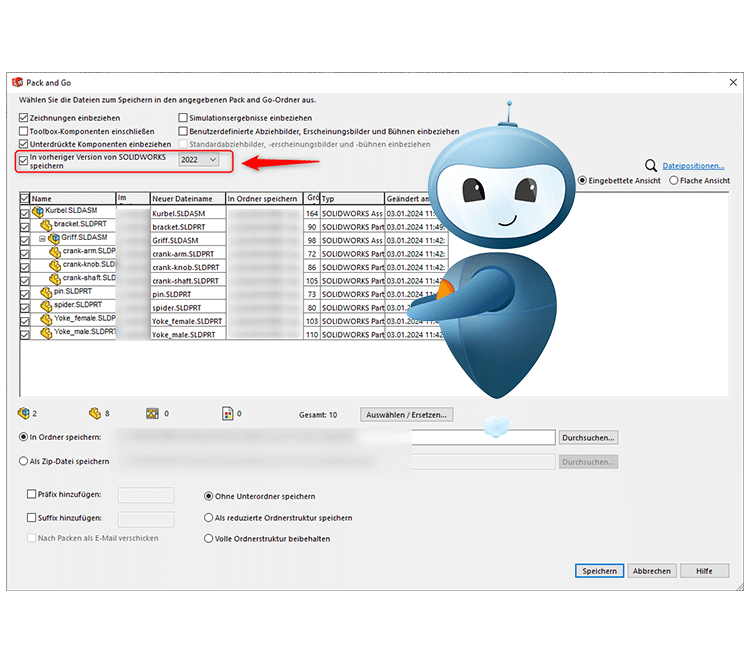
Task: Click the bracket.SLDPRT part icon
Action: (x=46, y=225)
